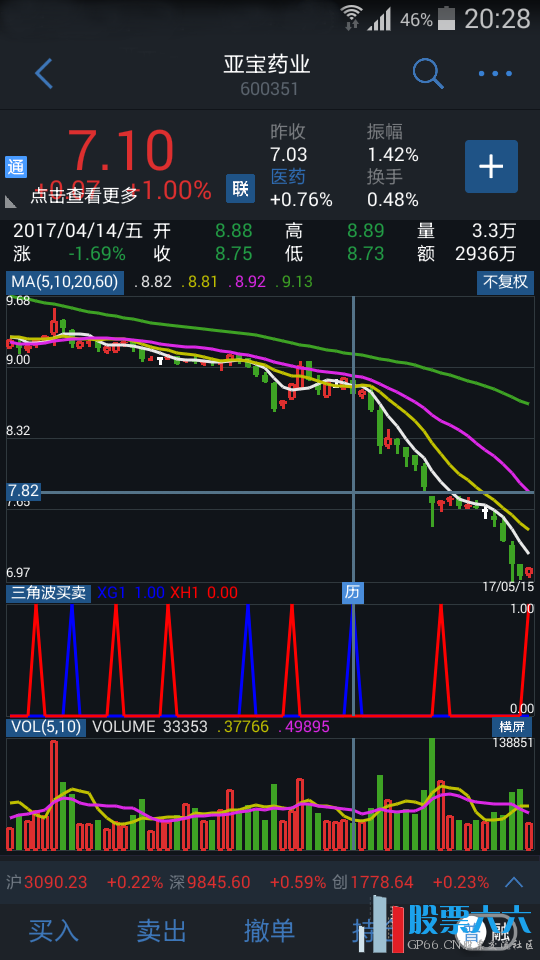540x960 pixels.
Task: Expand details via 点击查看更多 triangle
Action: pos(11,200)
